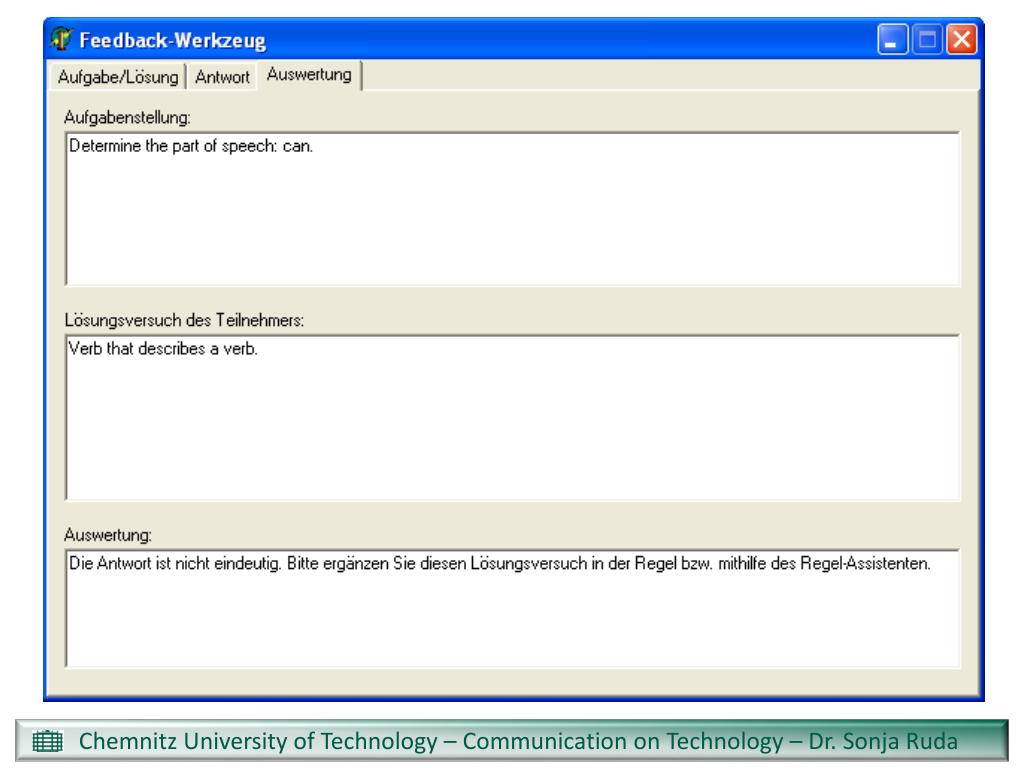Click the Feedback-Werkzeug app icon in title bar

61,39
